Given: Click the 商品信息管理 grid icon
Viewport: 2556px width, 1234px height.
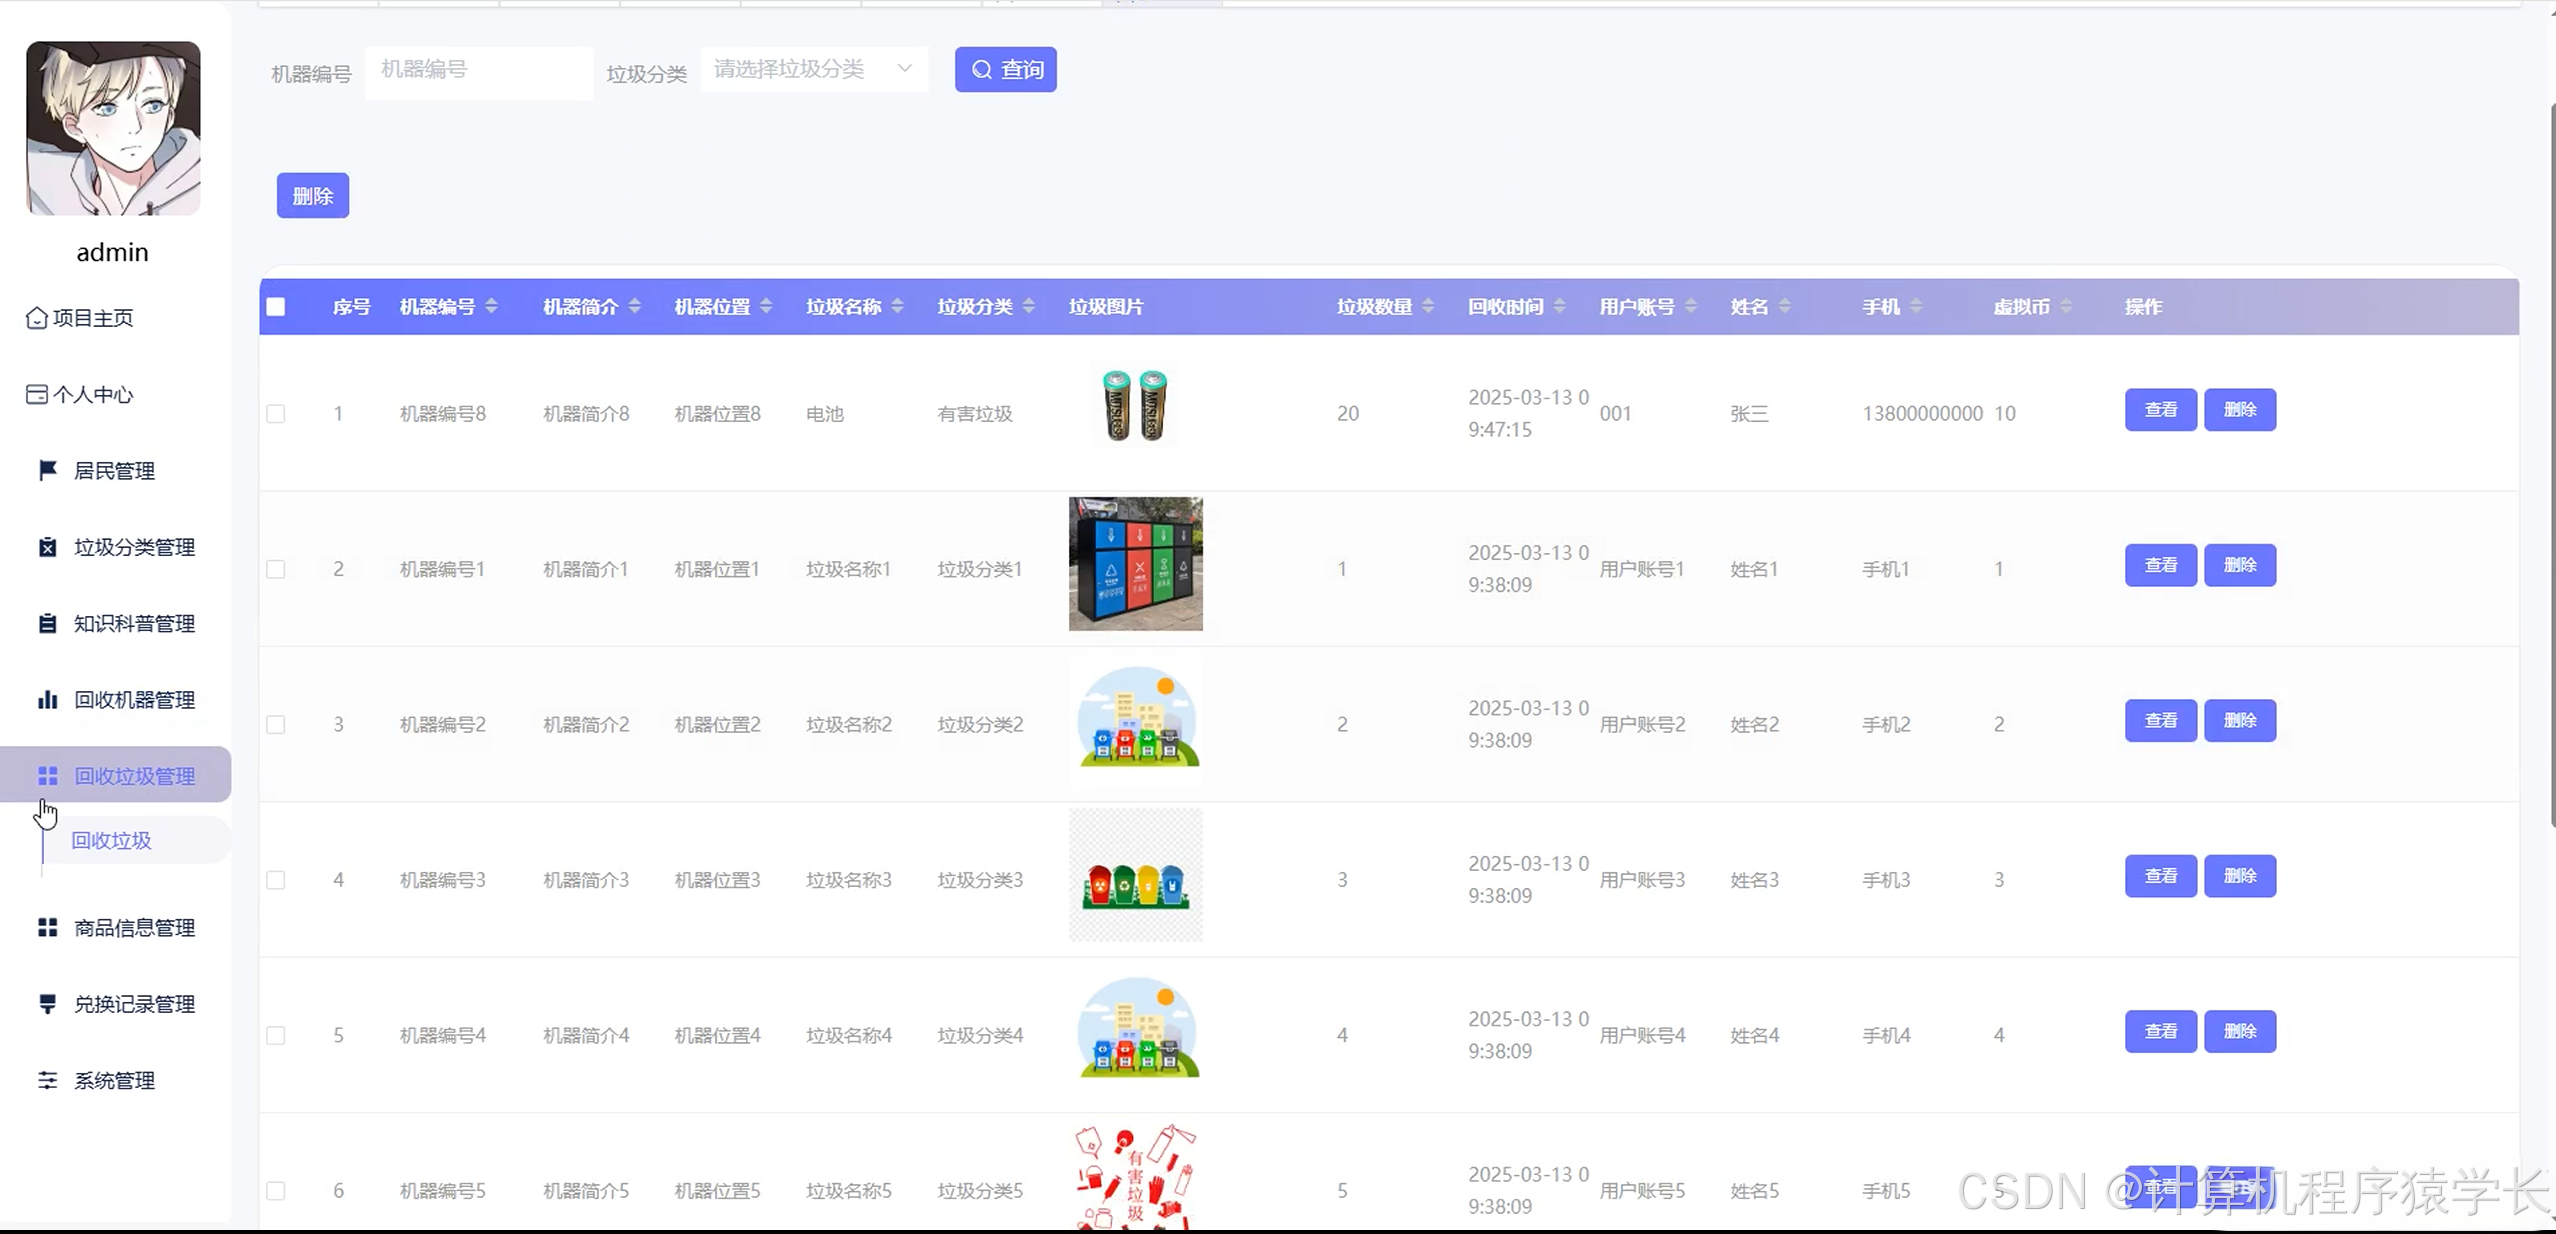Looking at the screenshot, I should (x=47, y=927).
